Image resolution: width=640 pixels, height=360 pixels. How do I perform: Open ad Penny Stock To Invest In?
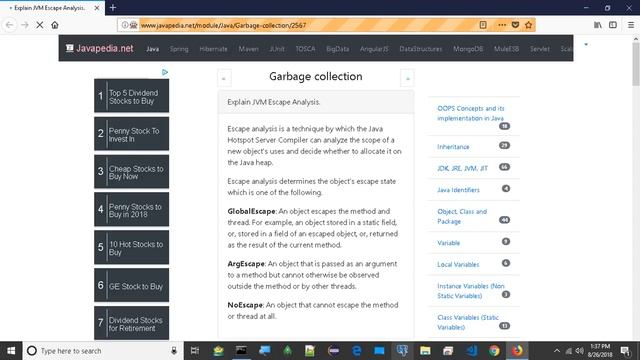[131, 134]
